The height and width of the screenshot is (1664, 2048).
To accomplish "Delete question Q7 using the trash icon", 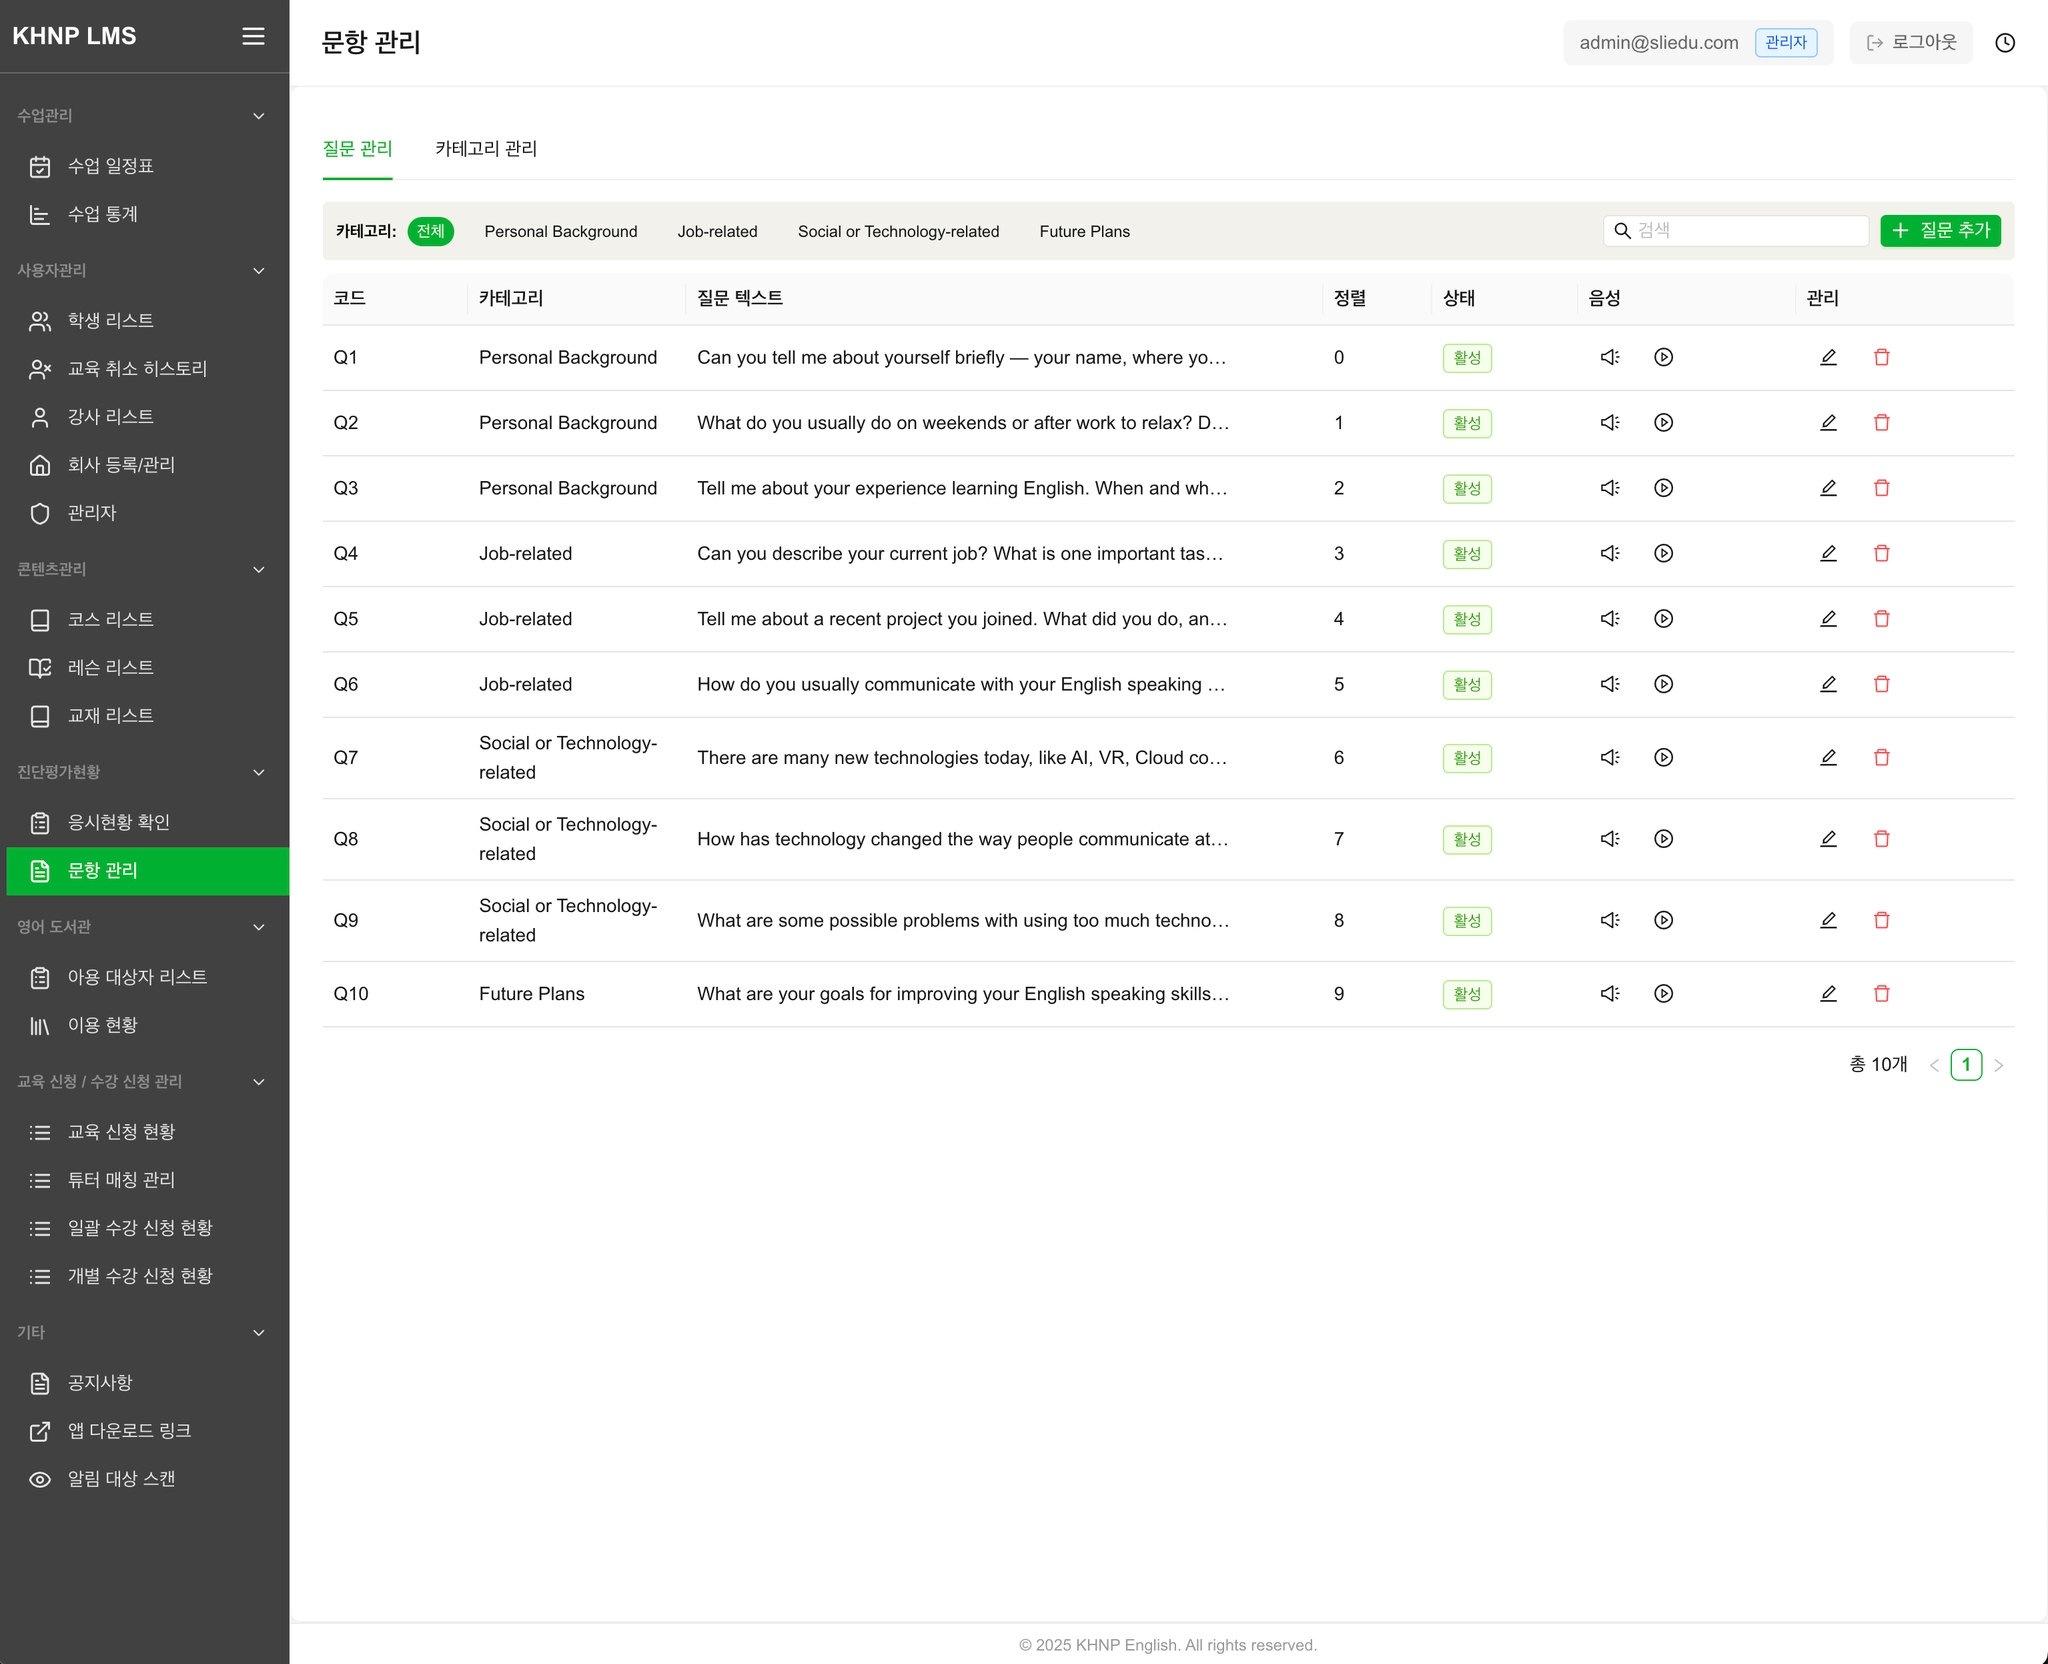I will [1881, 758].
